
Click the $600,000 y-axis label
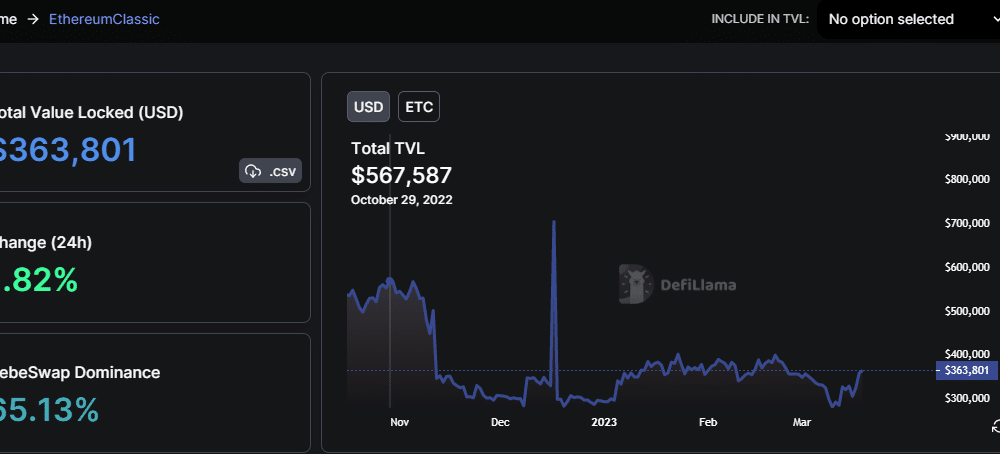point(967,267)
